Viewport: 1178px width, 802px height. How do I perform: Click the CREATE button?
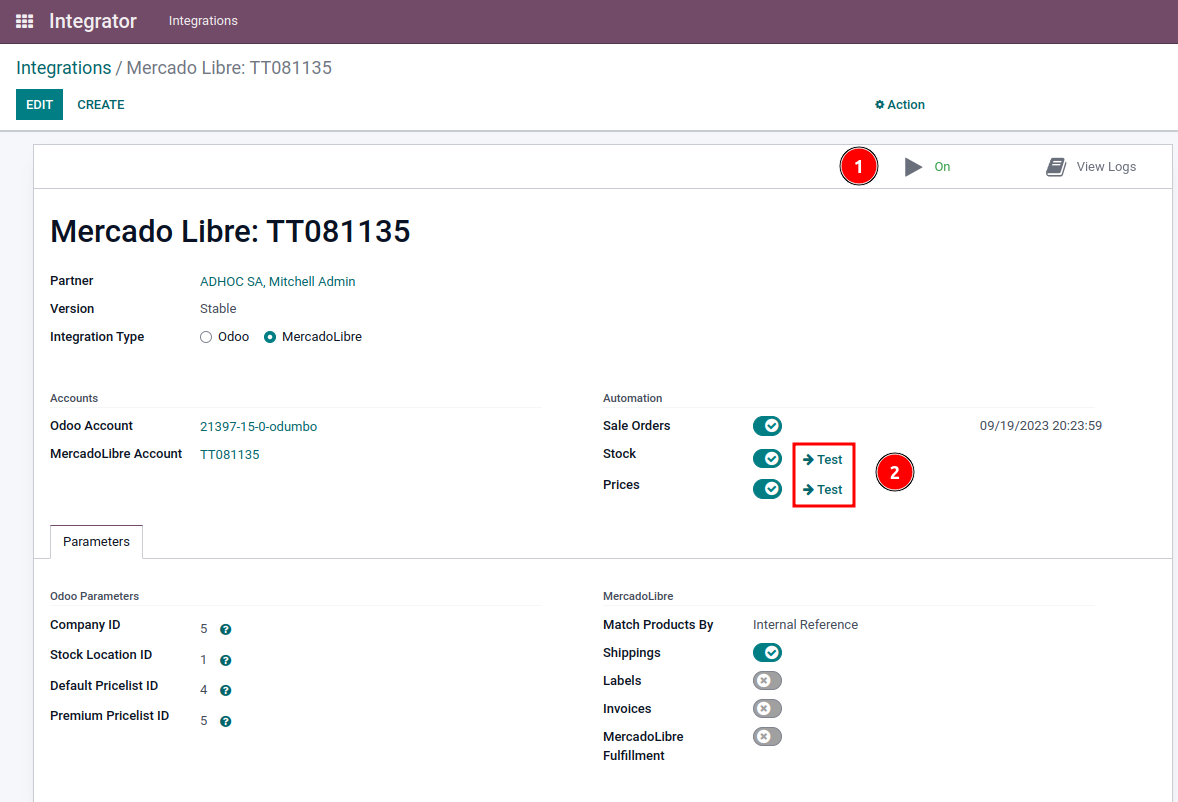point(101,104)
